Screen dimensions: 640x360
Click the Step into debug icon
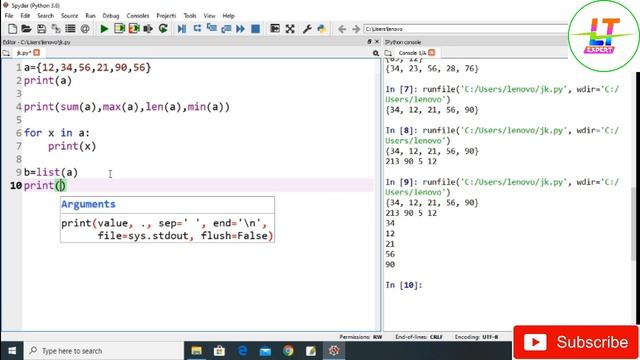tap(211, 29)
